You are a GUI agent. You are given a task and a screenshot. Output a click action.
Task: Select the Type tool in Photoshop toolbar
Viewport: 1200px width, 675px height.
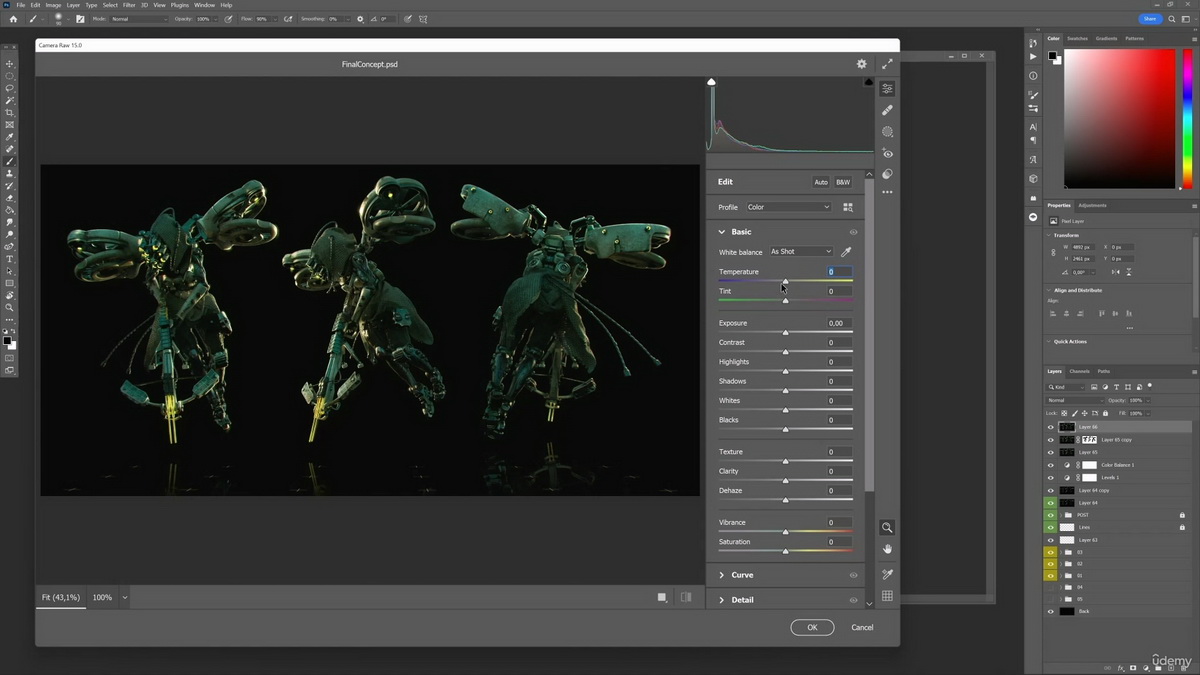click(10, 259)
